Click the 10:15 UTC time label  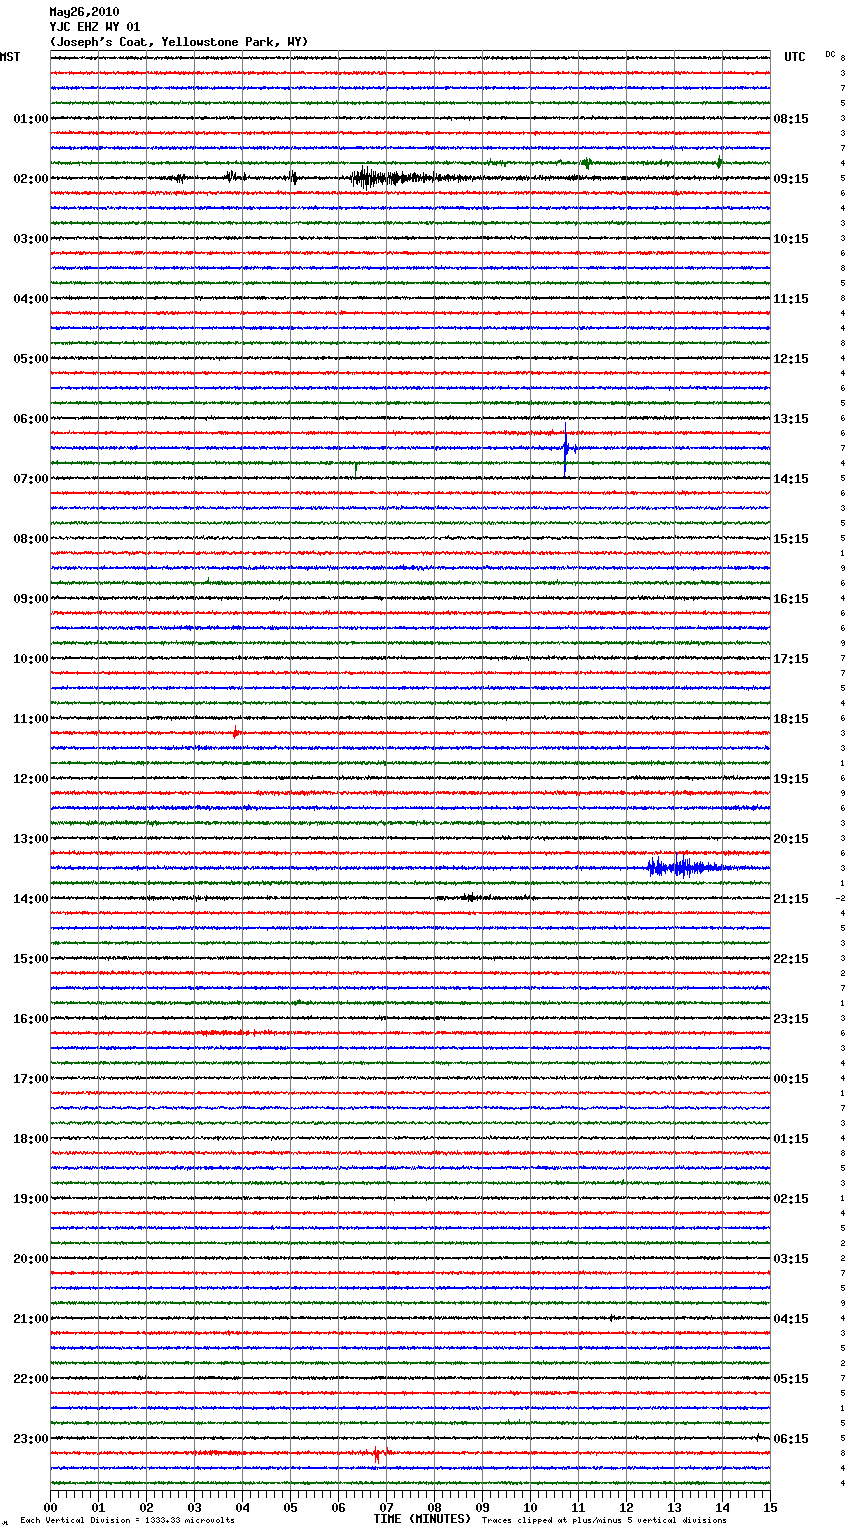(x=791, y=239)
